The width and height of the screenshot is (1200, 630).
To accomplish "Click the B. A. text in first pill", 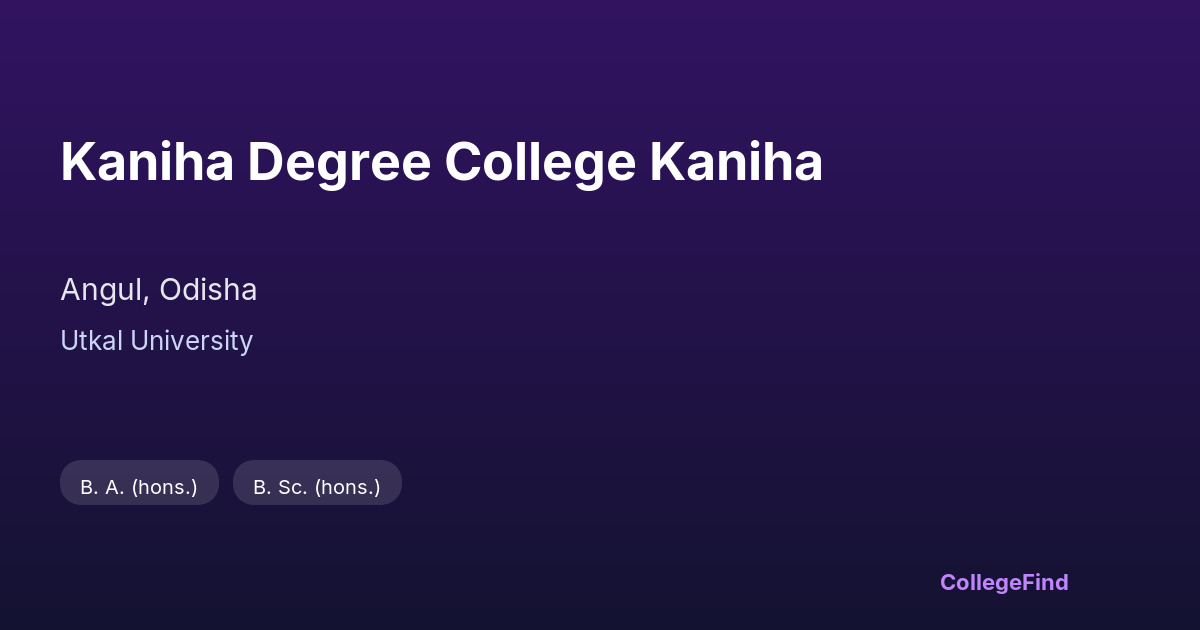I will coord(102,488).
